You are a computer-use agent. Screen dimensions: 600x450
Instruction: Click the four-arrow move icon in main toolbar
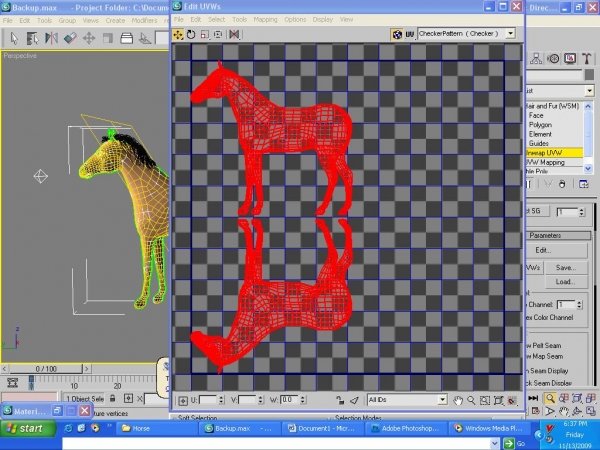click(89, 38)
